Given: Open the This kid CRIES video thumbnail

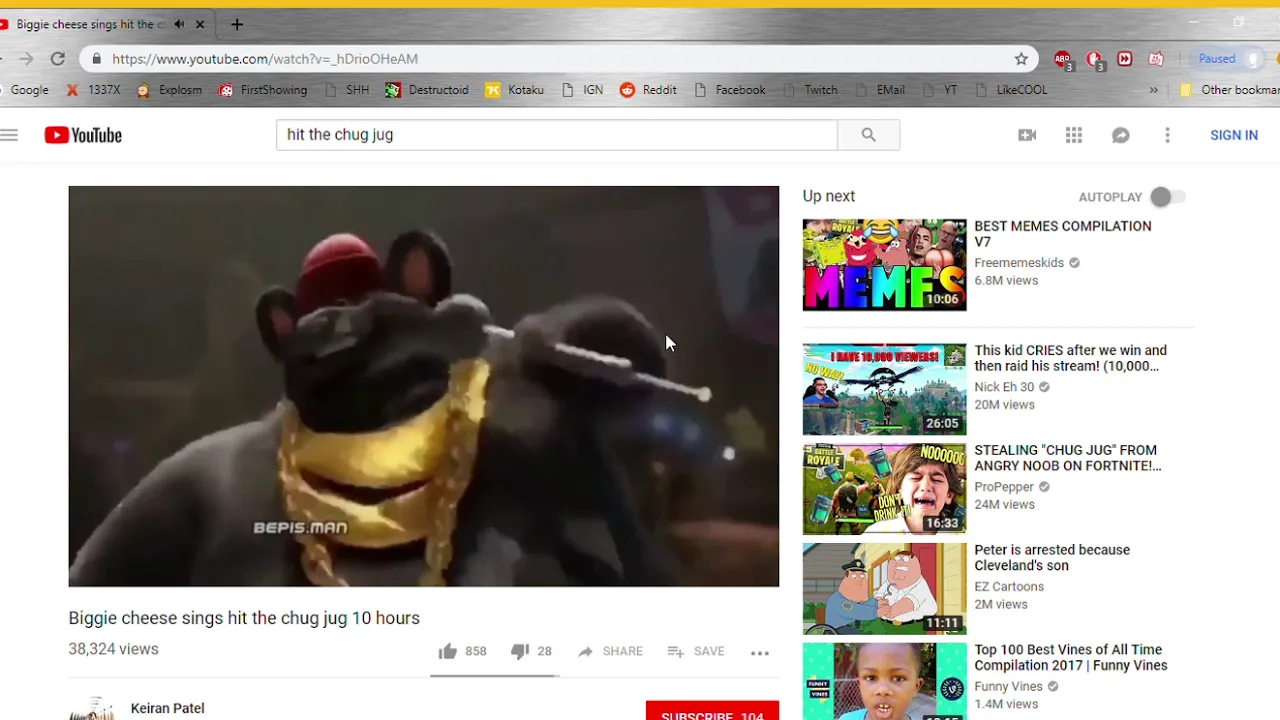Looking at the screenshot, I should point(884,389).
